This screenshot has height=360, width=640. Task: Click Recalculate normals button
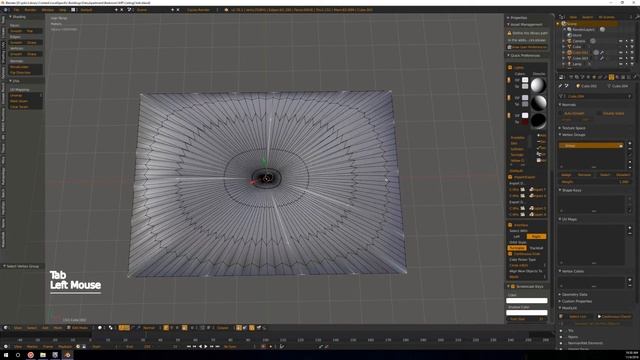[26, 67]
